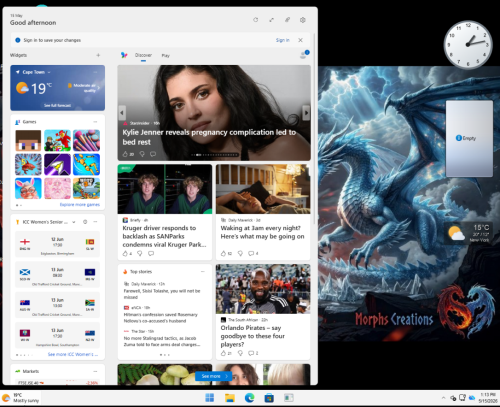Open the profile notifications icon

point(304,55)
